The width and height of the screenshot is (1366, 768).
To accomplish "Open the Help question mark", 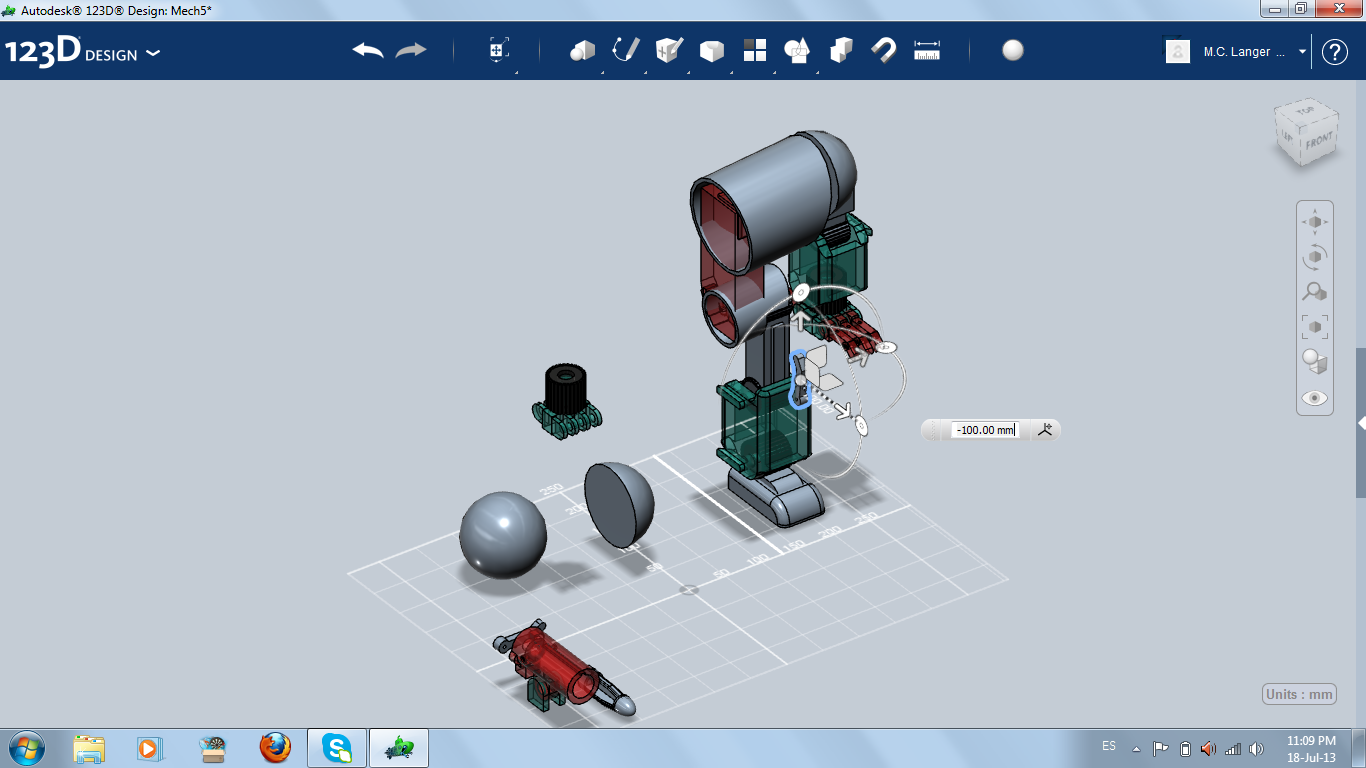I will (x=1335, y=52).
